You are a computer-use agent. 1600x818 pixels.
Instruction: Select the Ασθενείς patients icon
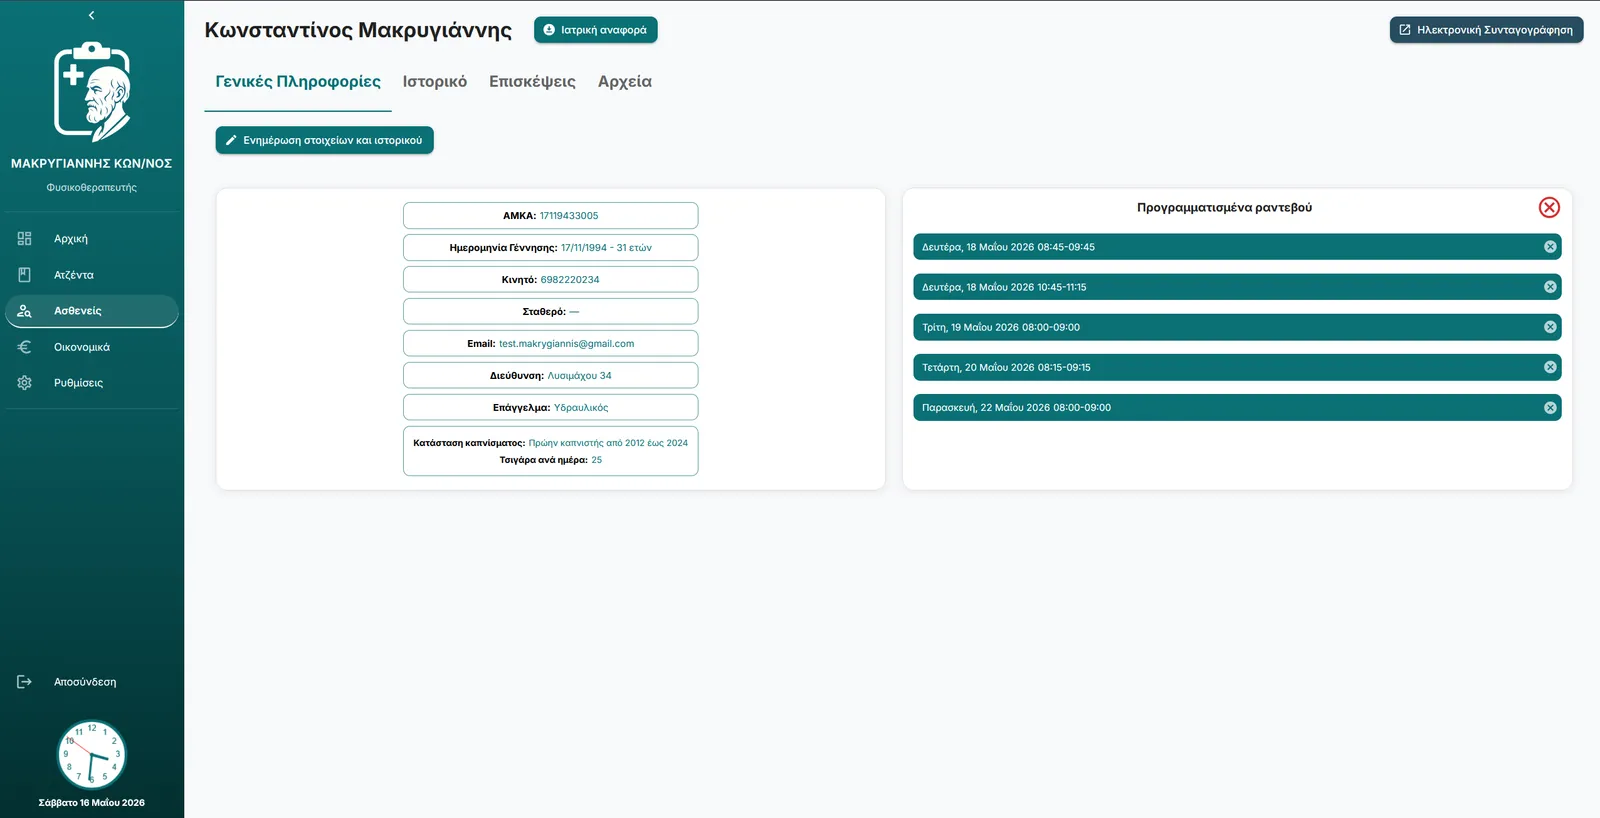click(25, 311)
